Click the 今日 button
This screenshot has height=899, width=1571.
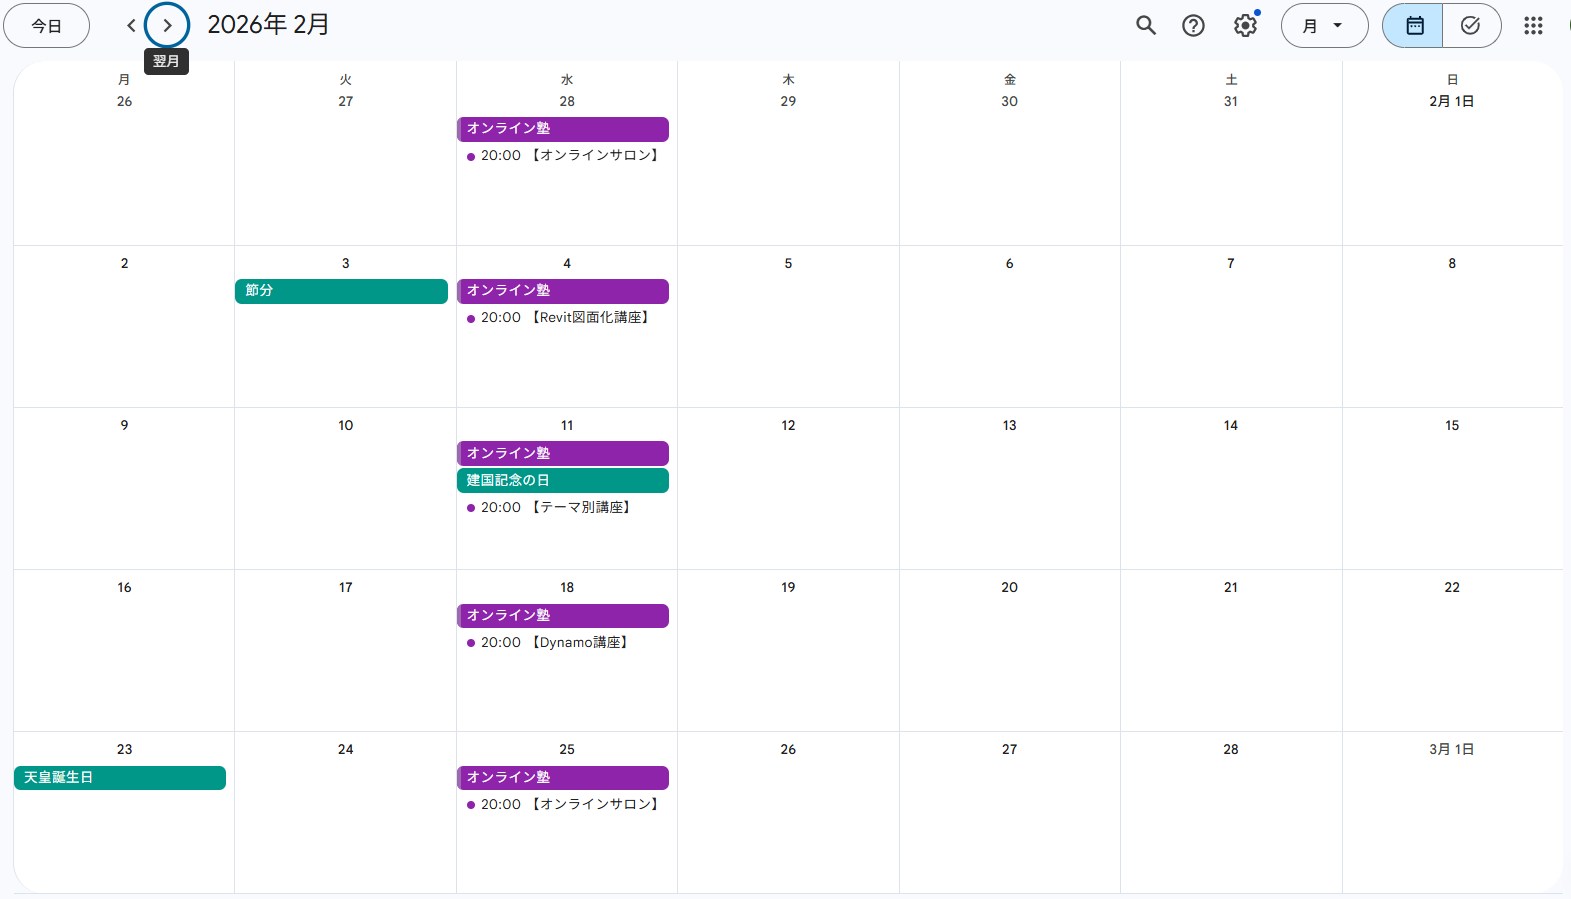pyautogui.click(x=47, y=26)
